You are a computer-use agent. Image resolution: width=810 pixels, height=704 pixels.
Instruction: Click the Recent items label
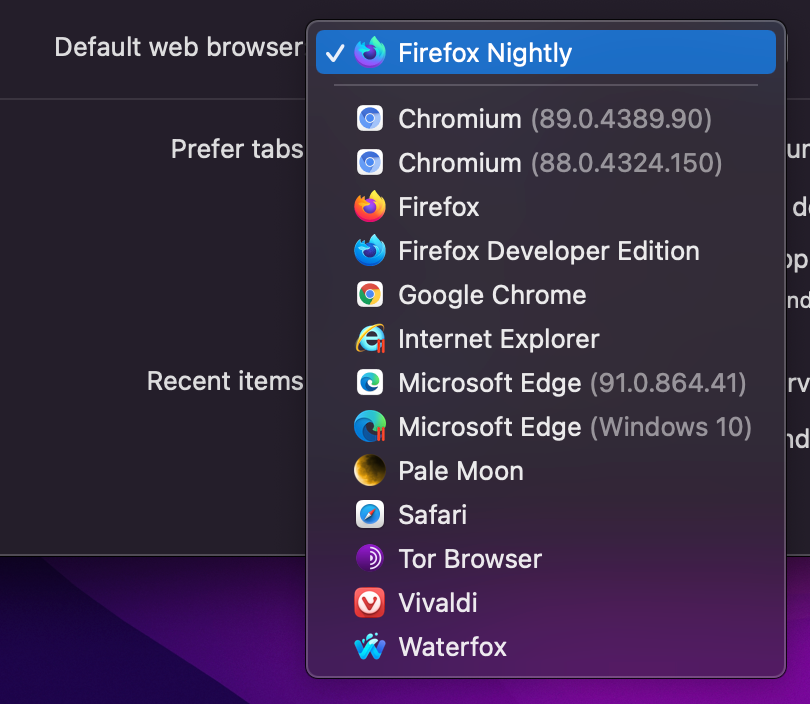pyautogui.click(x=225, y=381)
